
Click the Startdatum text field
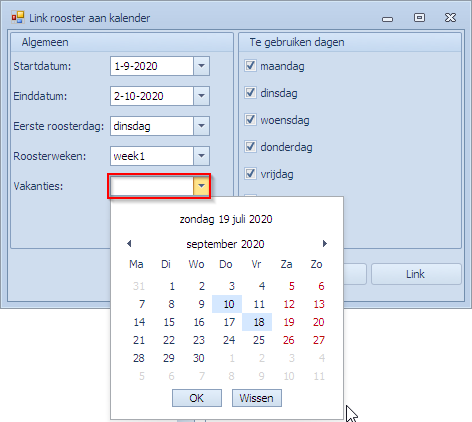tap(152, 66)
